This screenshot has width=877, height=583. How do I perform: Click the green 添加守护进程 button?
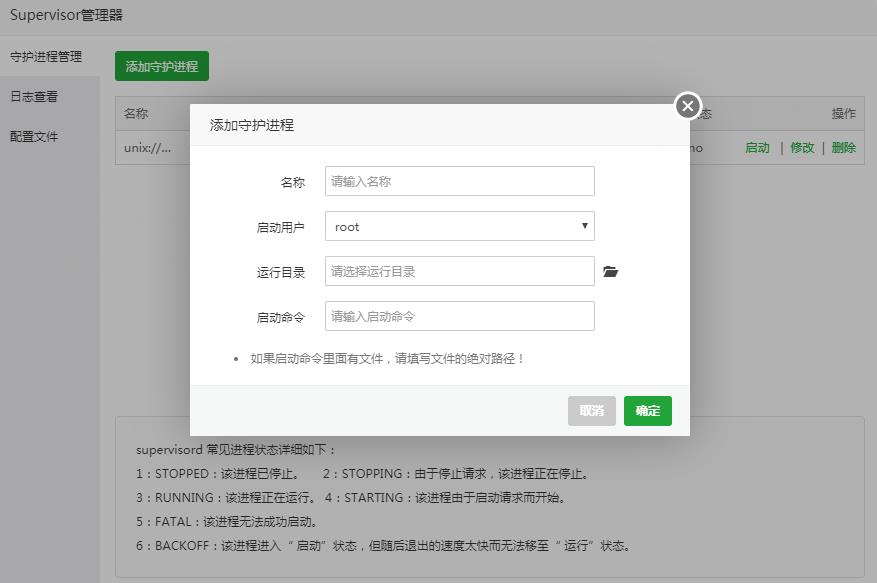tap(162, 66)
